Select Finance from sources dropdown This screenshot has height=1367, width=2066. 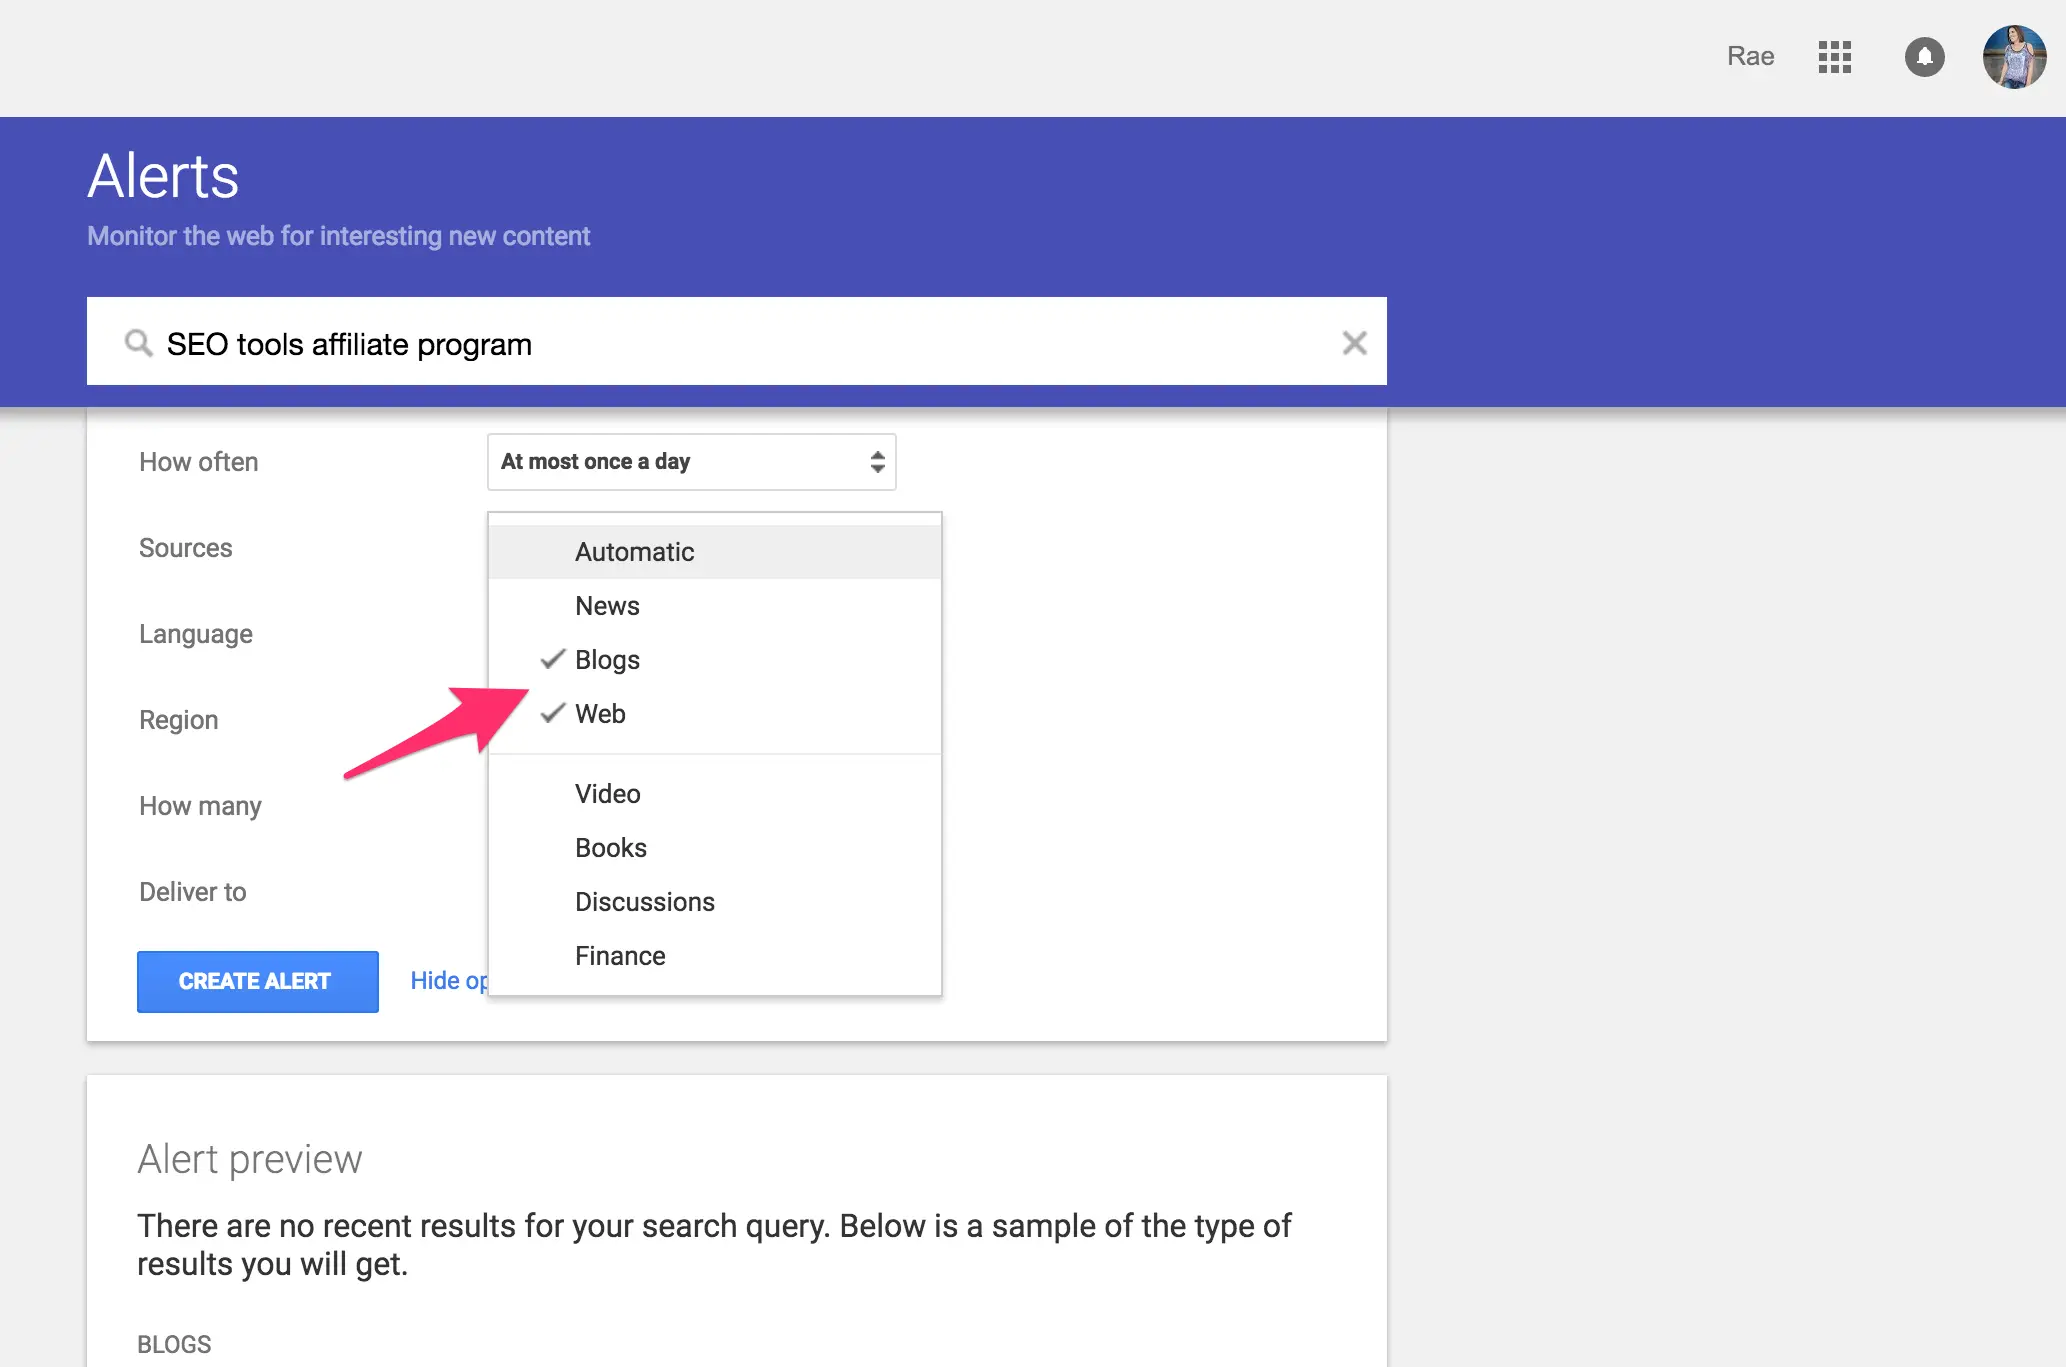(x=621, y=954)
